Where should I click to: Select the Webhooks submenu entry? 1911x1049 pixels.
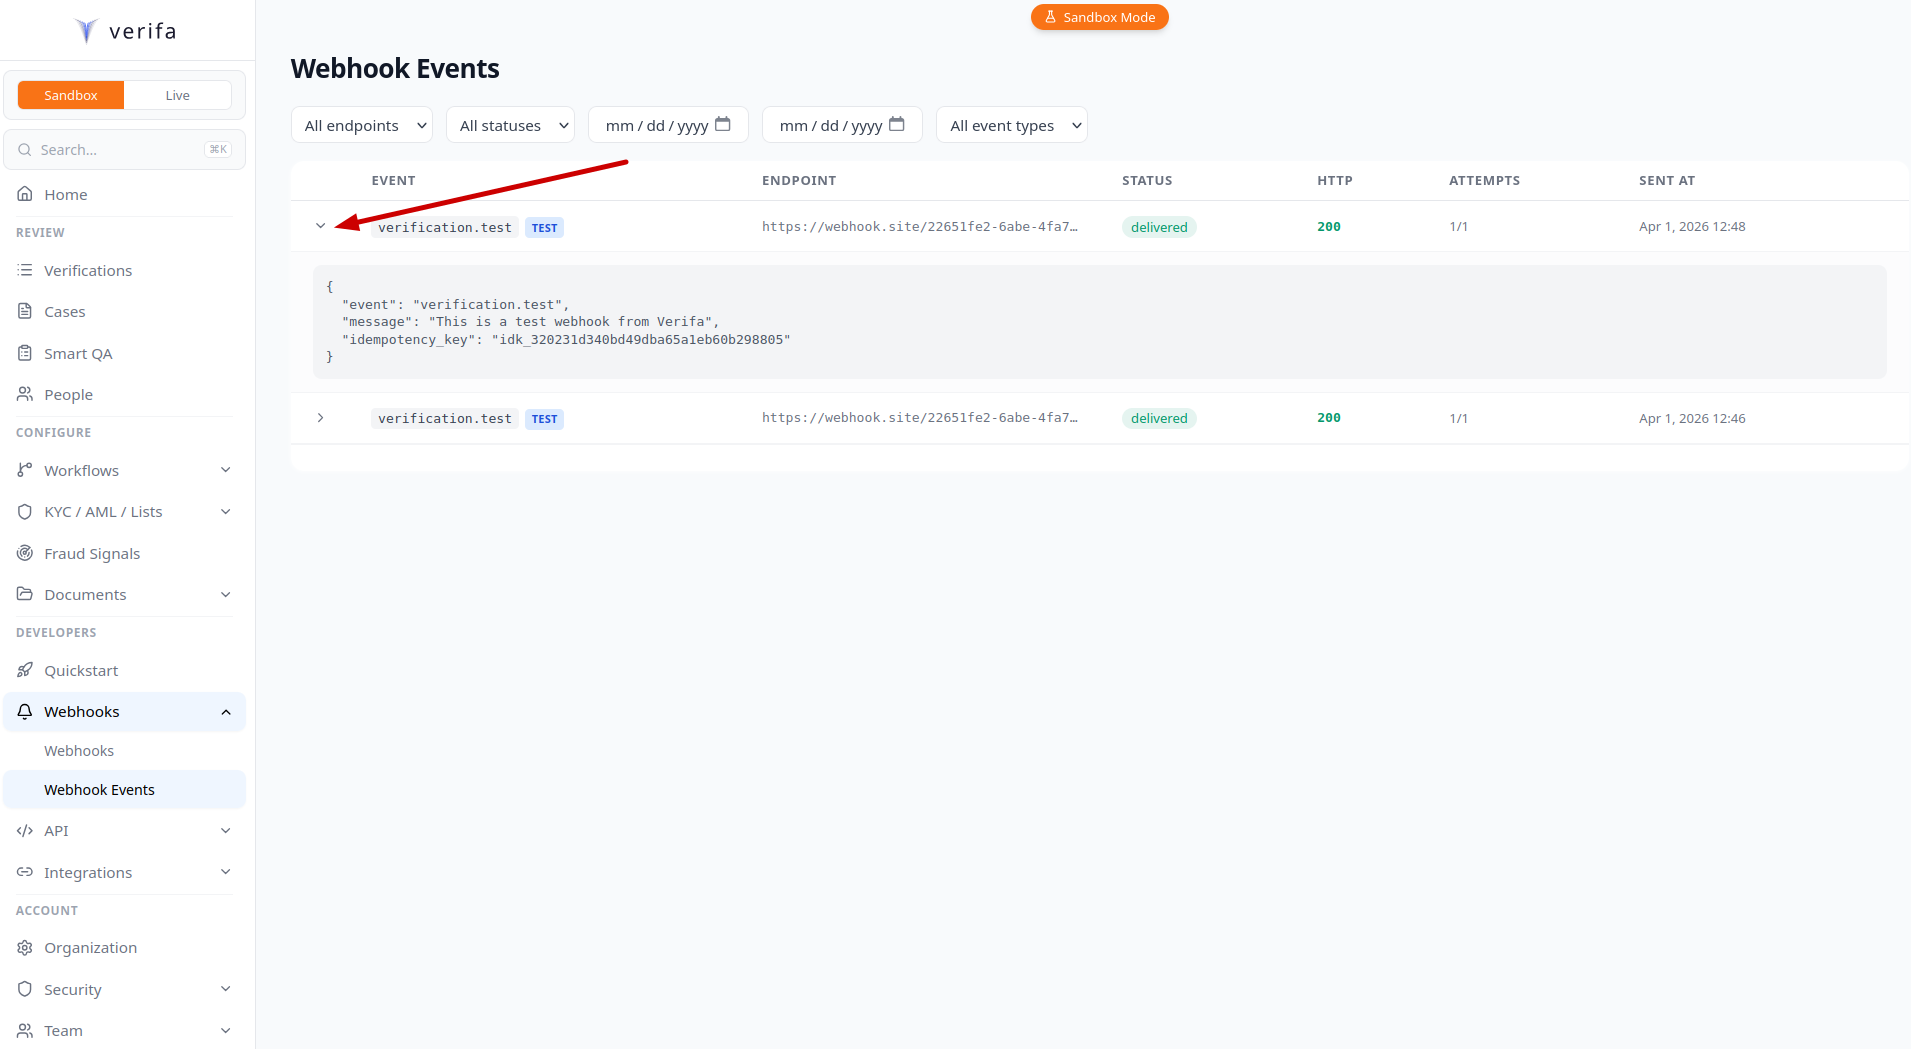[x=79, y=750]
